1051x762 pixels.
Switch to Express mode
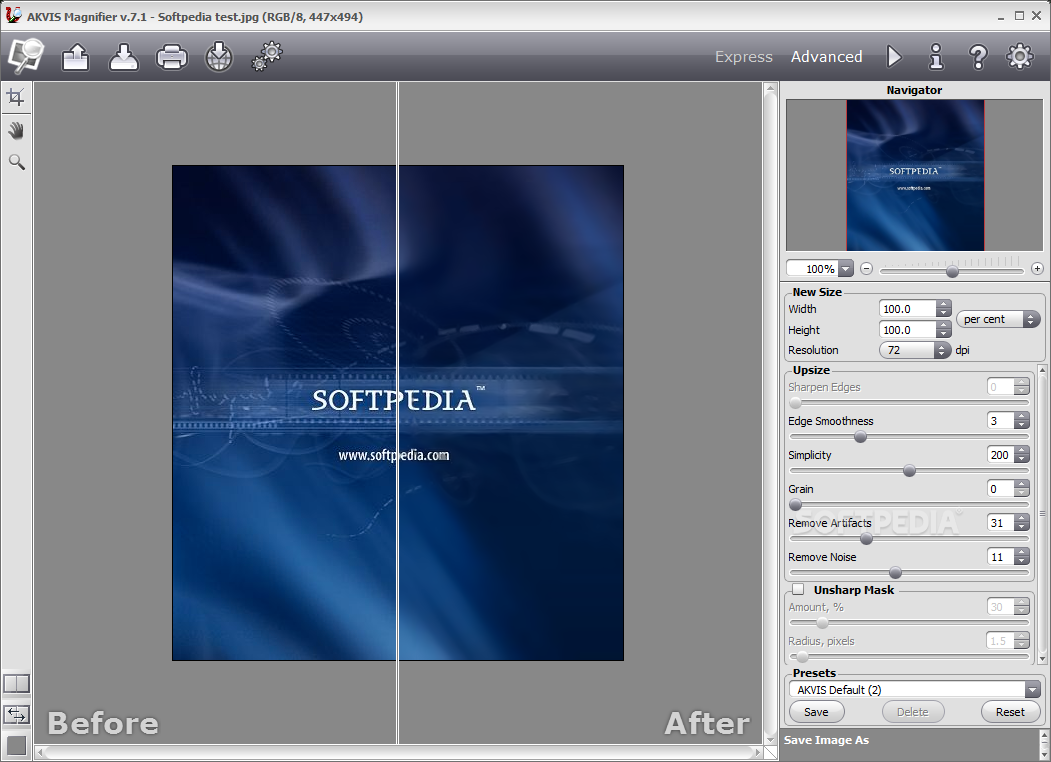click(x=743, y=57)
